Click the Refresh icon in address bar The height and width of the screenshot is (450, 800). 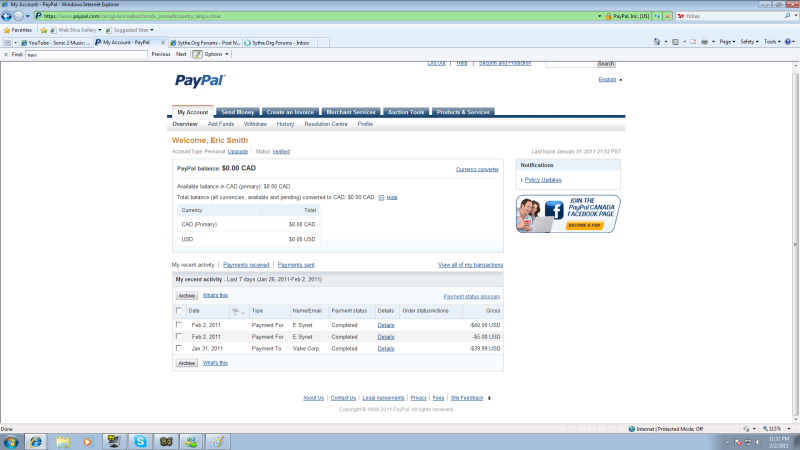[x=657, y=16]
